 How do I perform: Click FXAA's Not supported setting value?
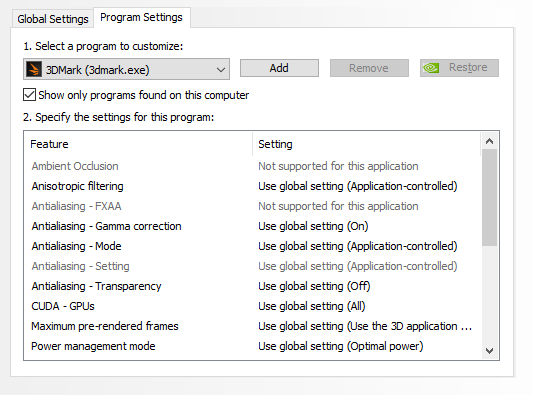[338, 206]
